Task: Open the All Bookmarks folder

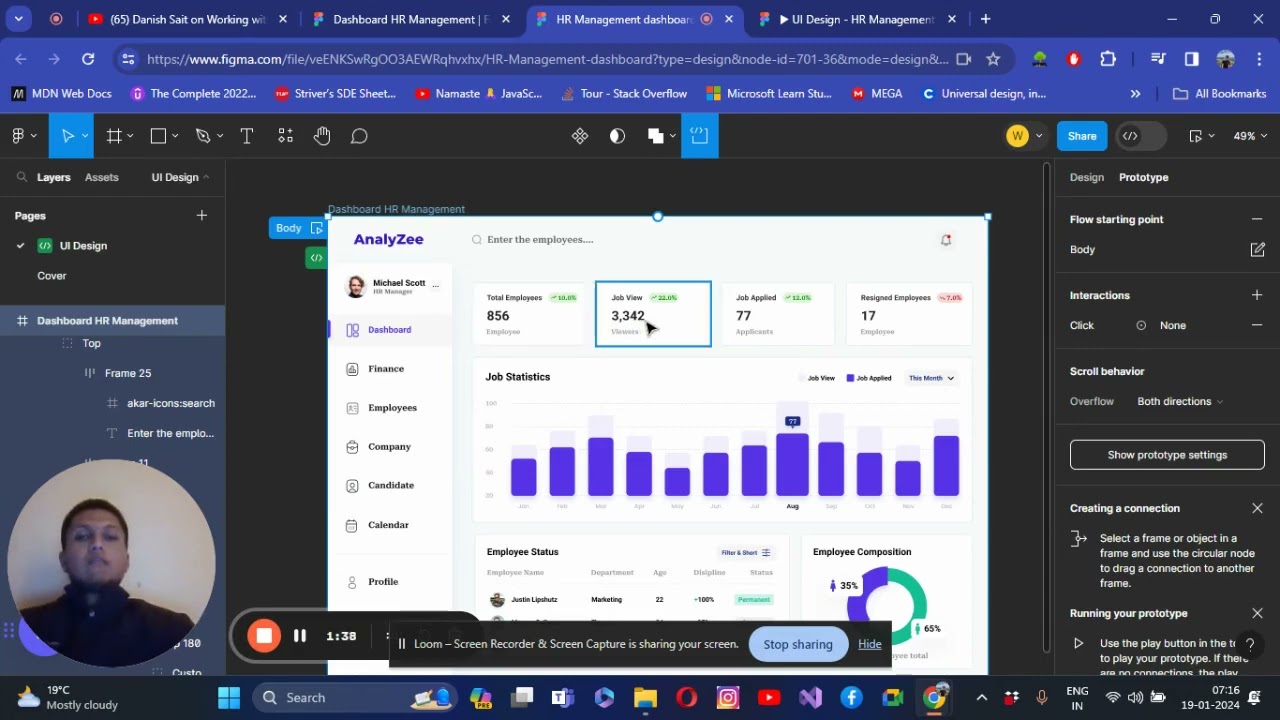Action: [x=1219, y=93]
